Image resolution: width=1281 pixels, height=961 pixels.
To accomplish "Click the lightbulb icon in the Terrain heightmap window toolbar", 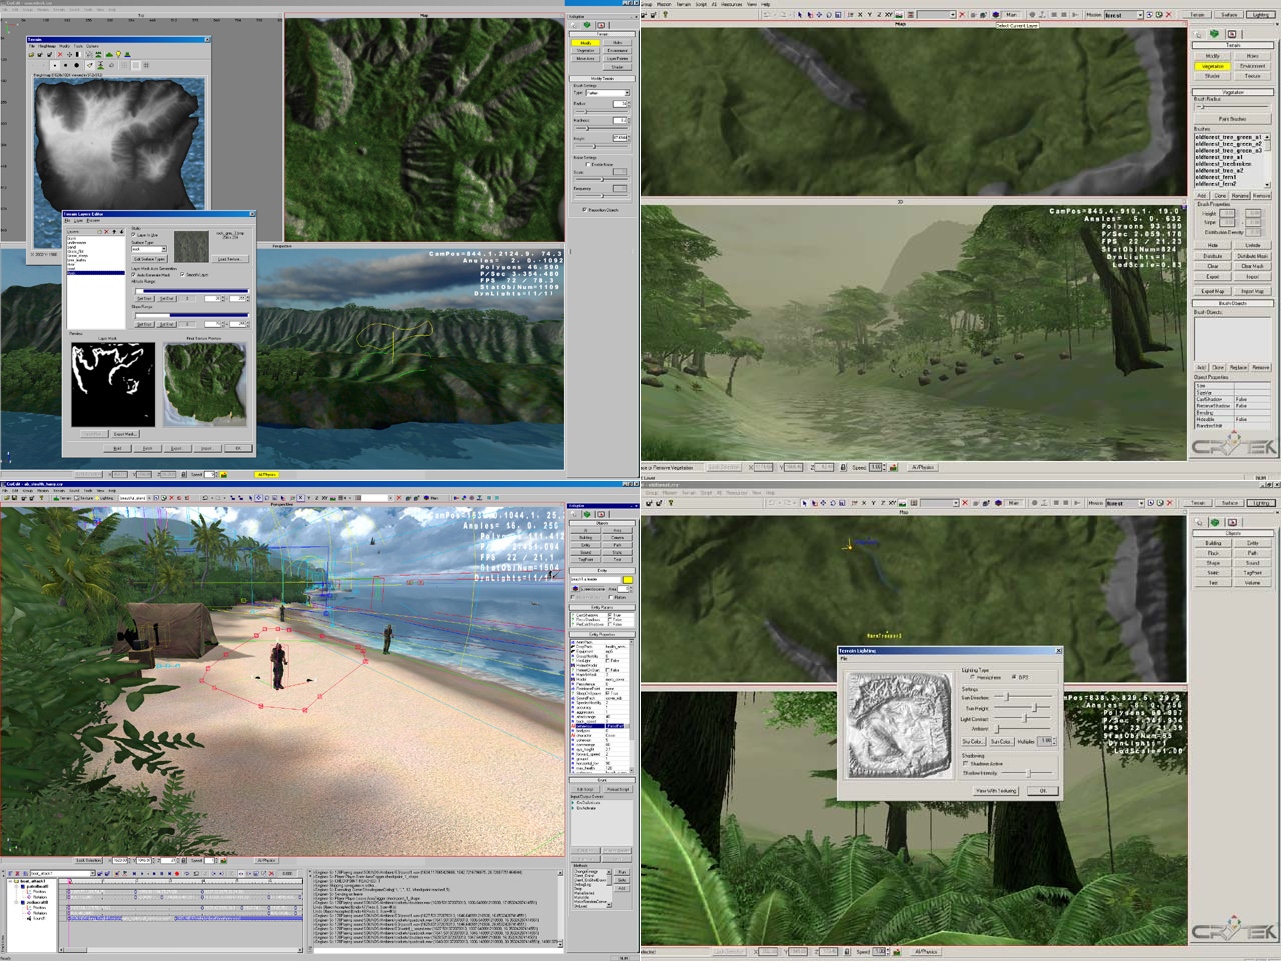I will click(118, 54).
